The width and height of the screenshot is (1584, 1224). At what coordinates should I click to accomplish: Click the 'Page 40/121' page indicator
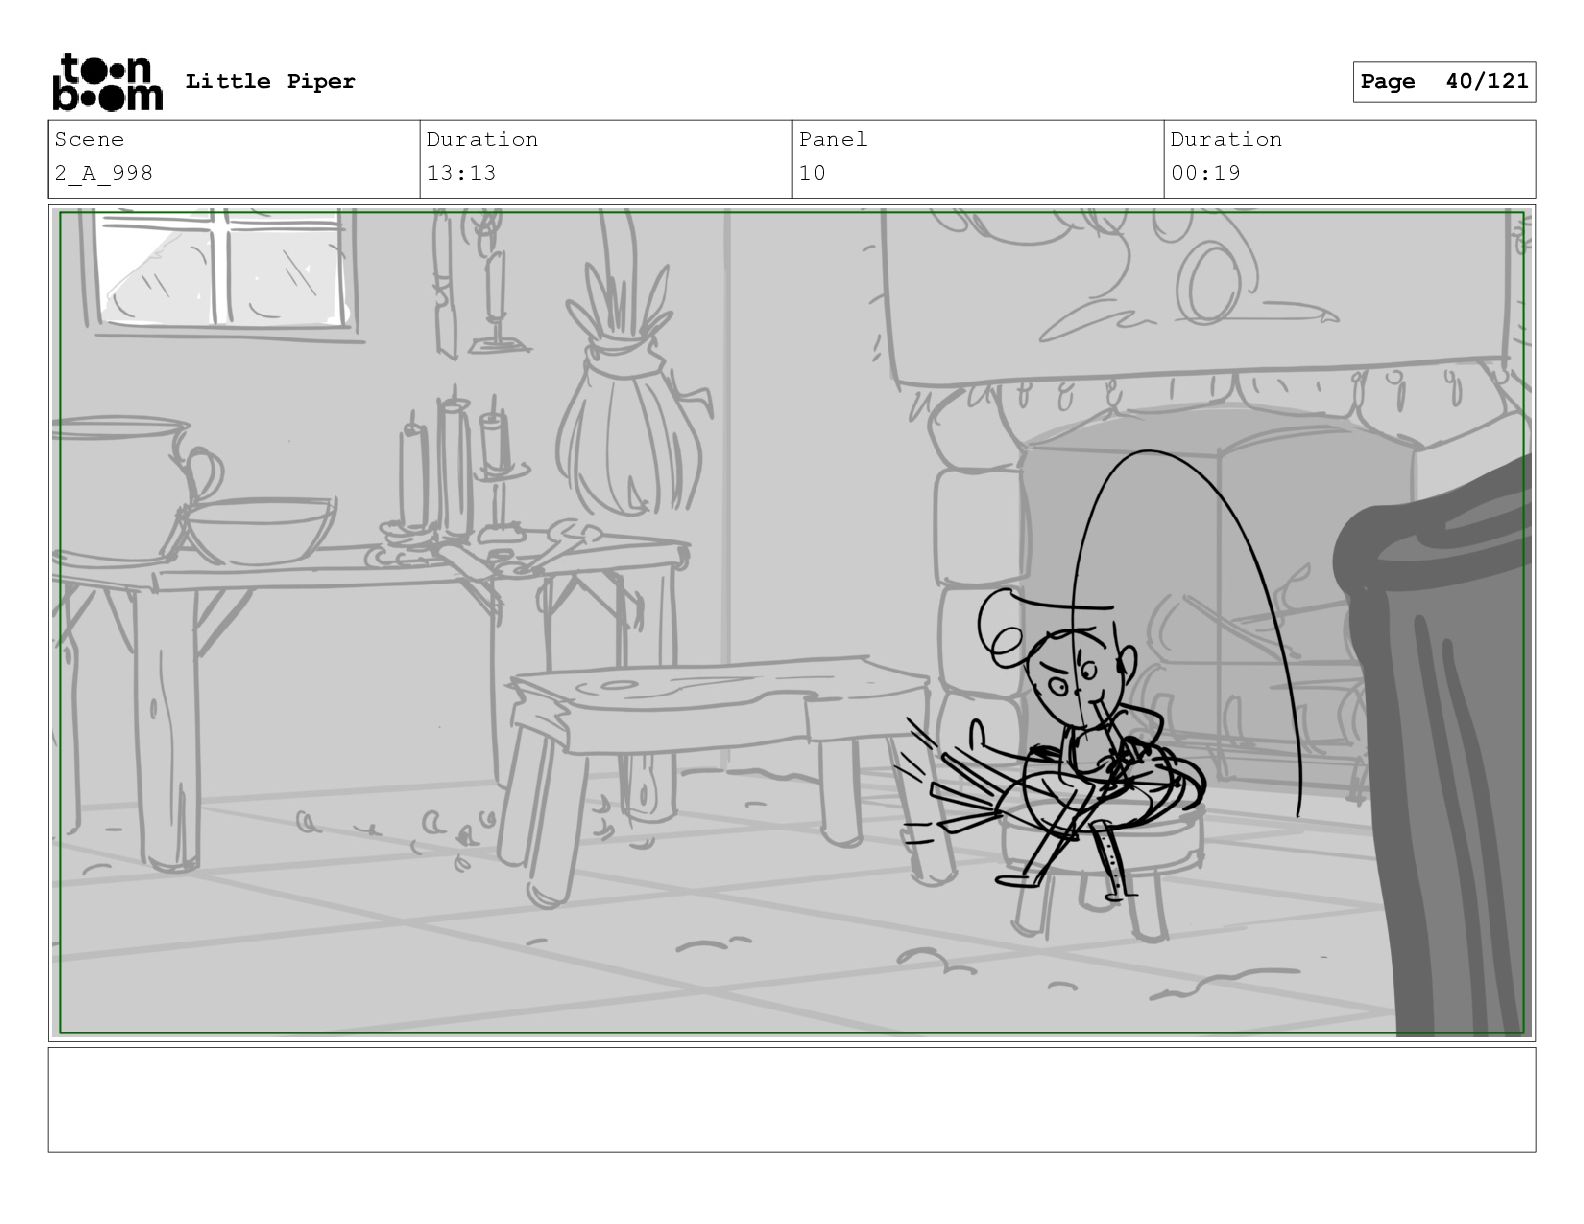tap(1444, 82)
